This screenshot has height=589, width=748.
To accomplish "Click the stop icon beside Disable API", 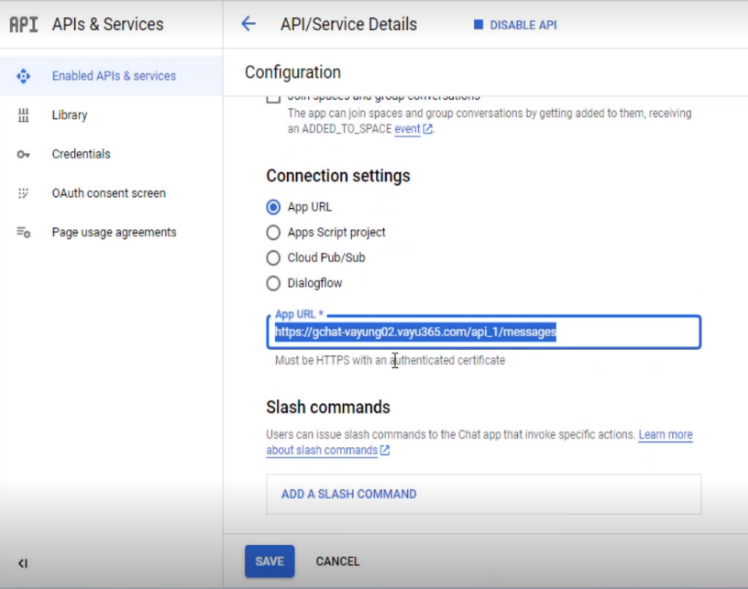I will pos(478,25).
